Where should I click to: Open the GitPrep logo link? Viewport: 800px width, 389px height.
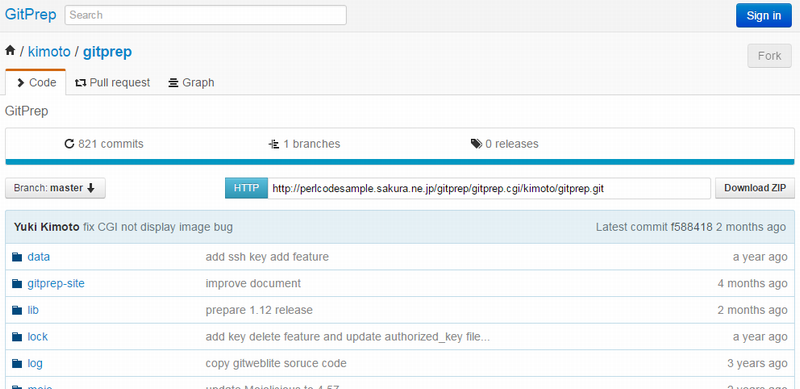click(31, 14)
